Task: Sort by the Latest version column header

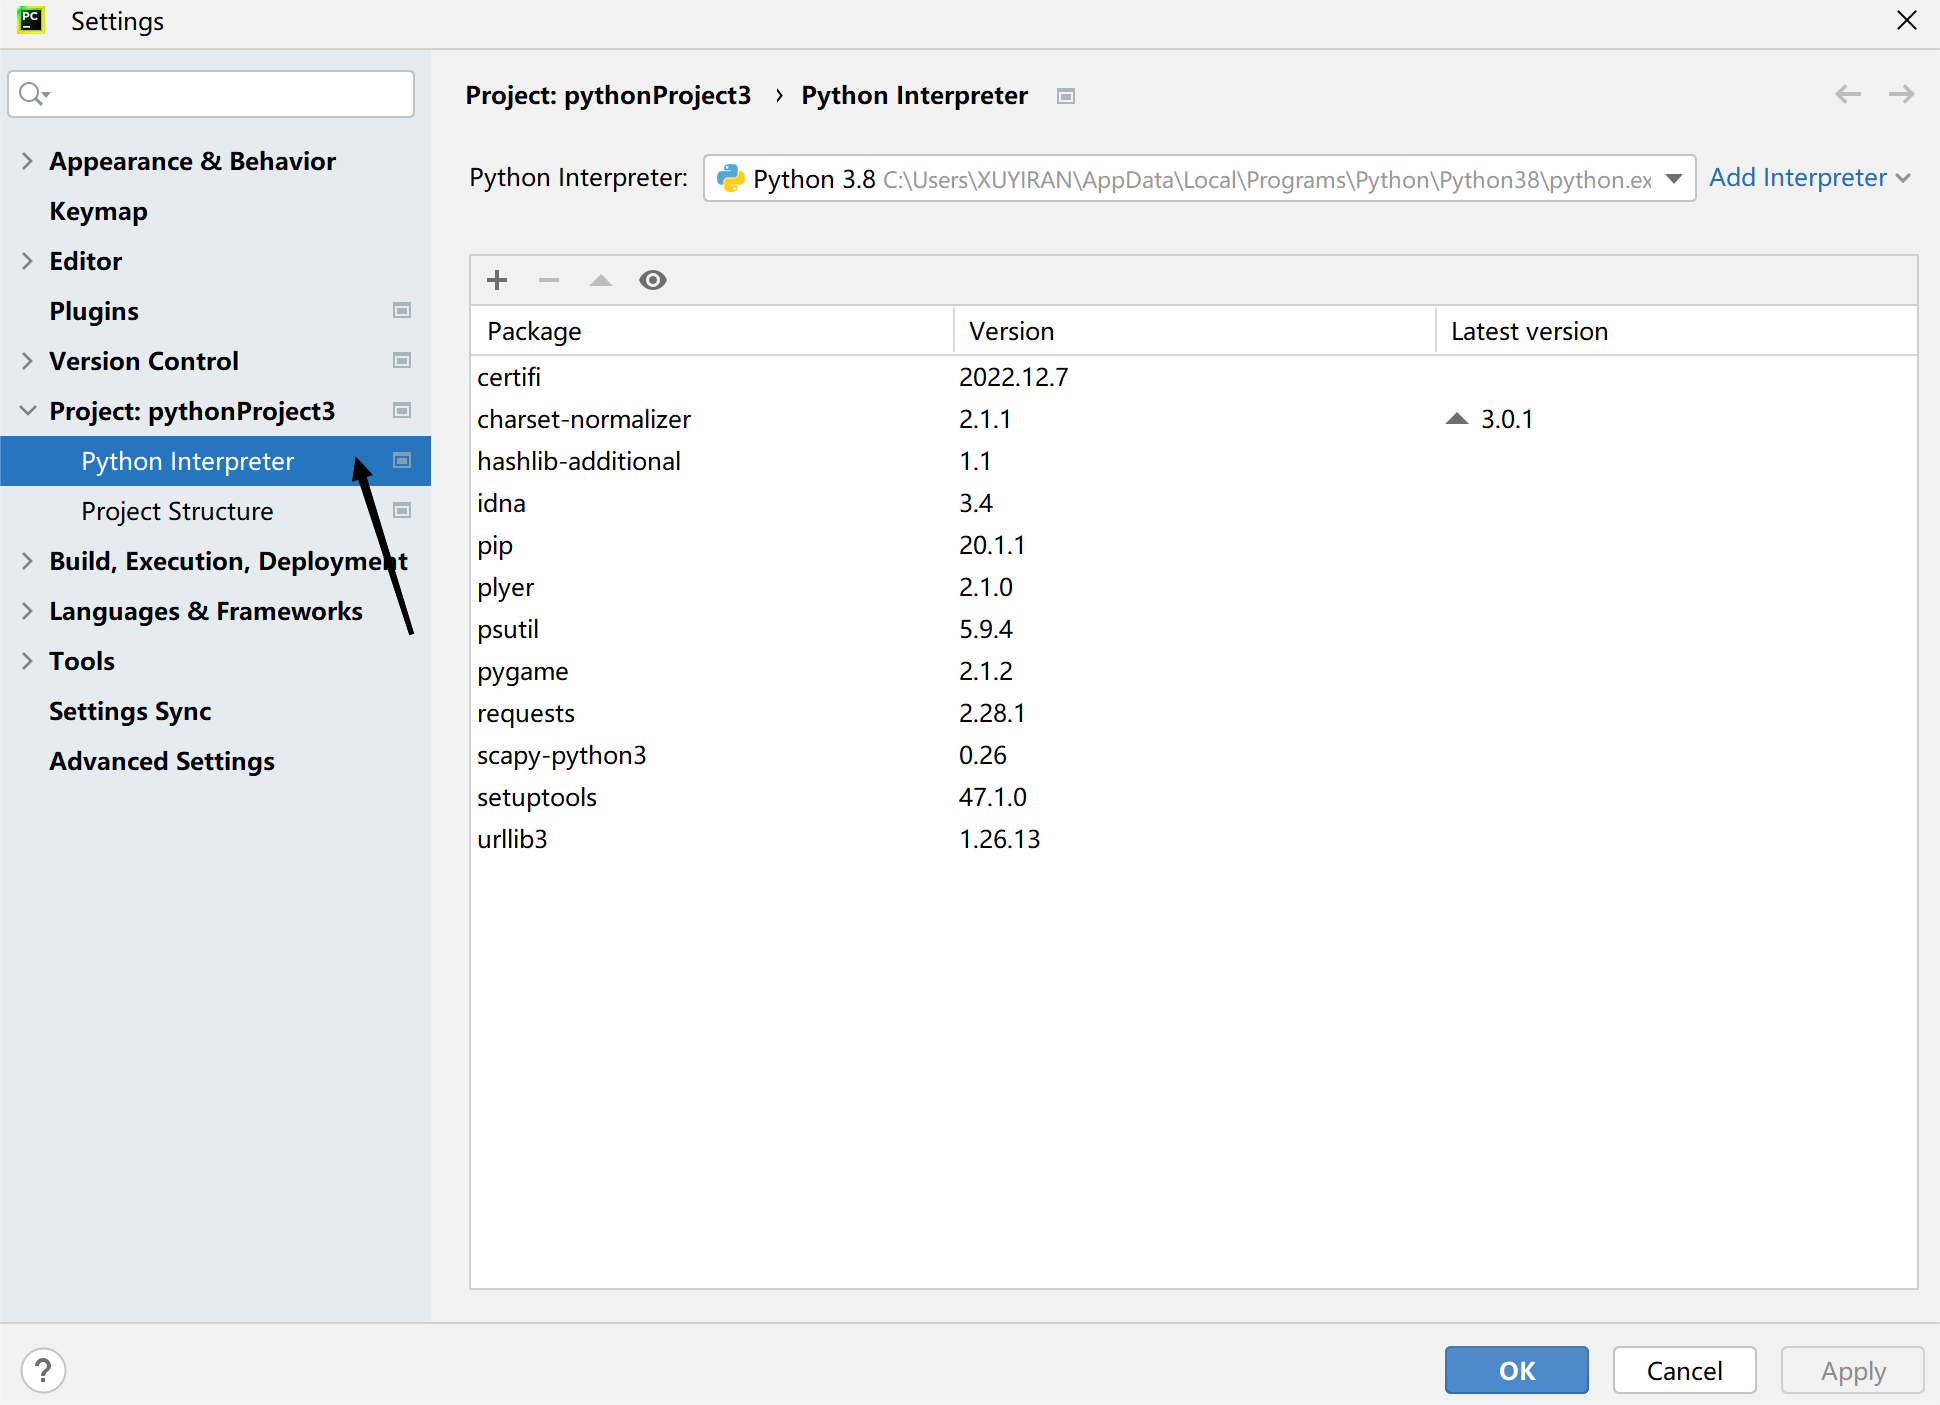Action: pyautogui.click(x=1676, y=331)
